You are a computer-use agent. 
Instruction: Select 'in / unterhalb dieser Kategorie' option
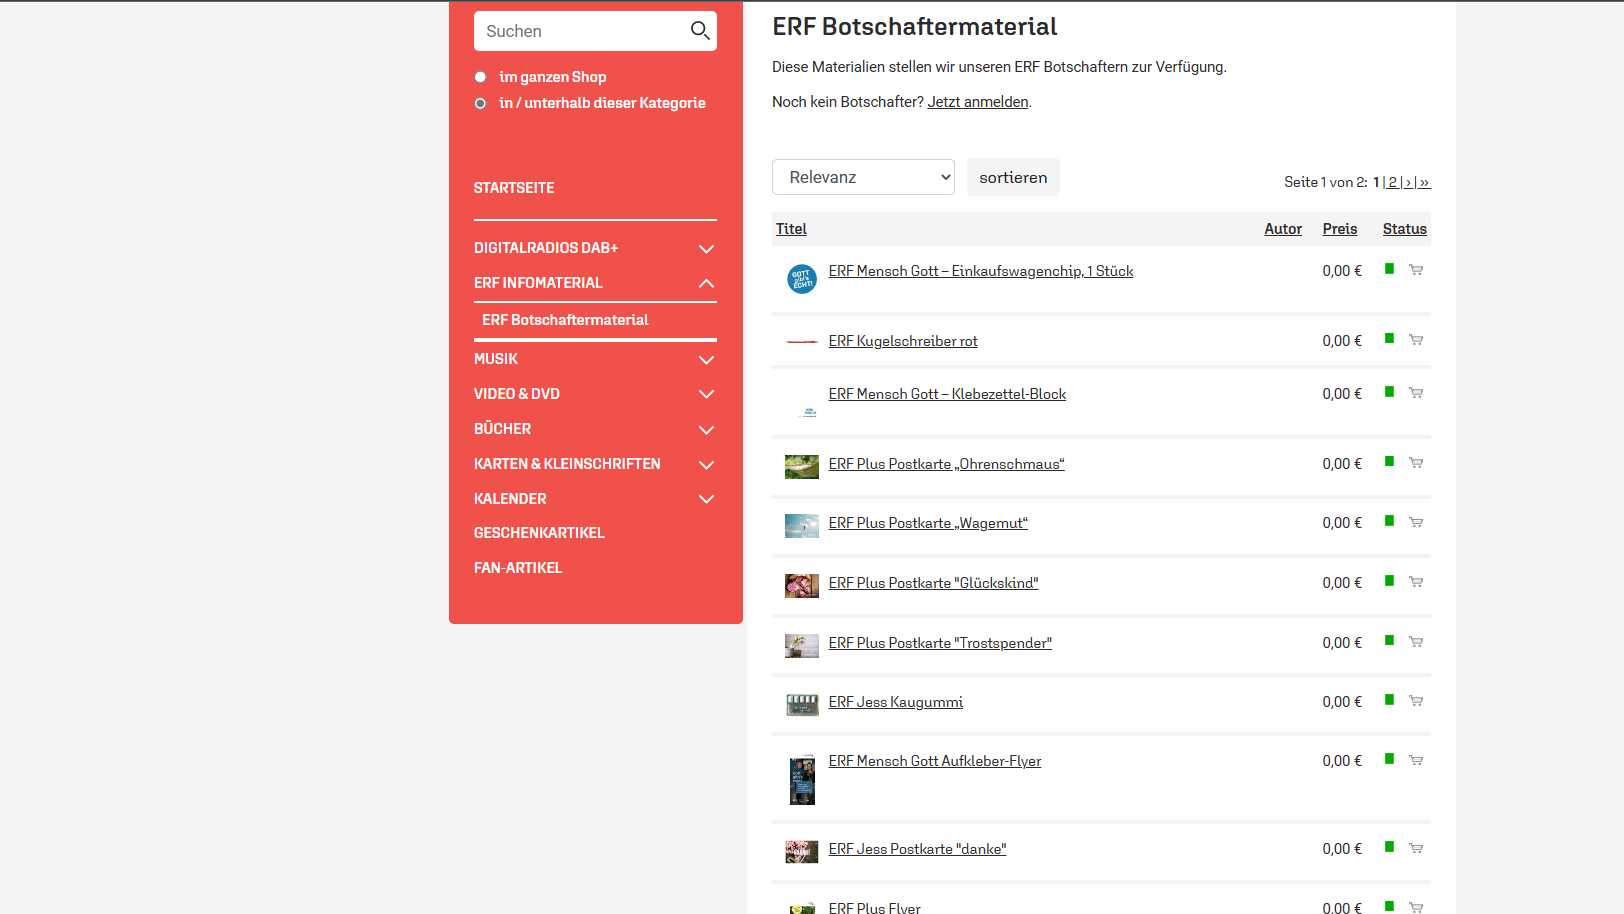point(480,103)
